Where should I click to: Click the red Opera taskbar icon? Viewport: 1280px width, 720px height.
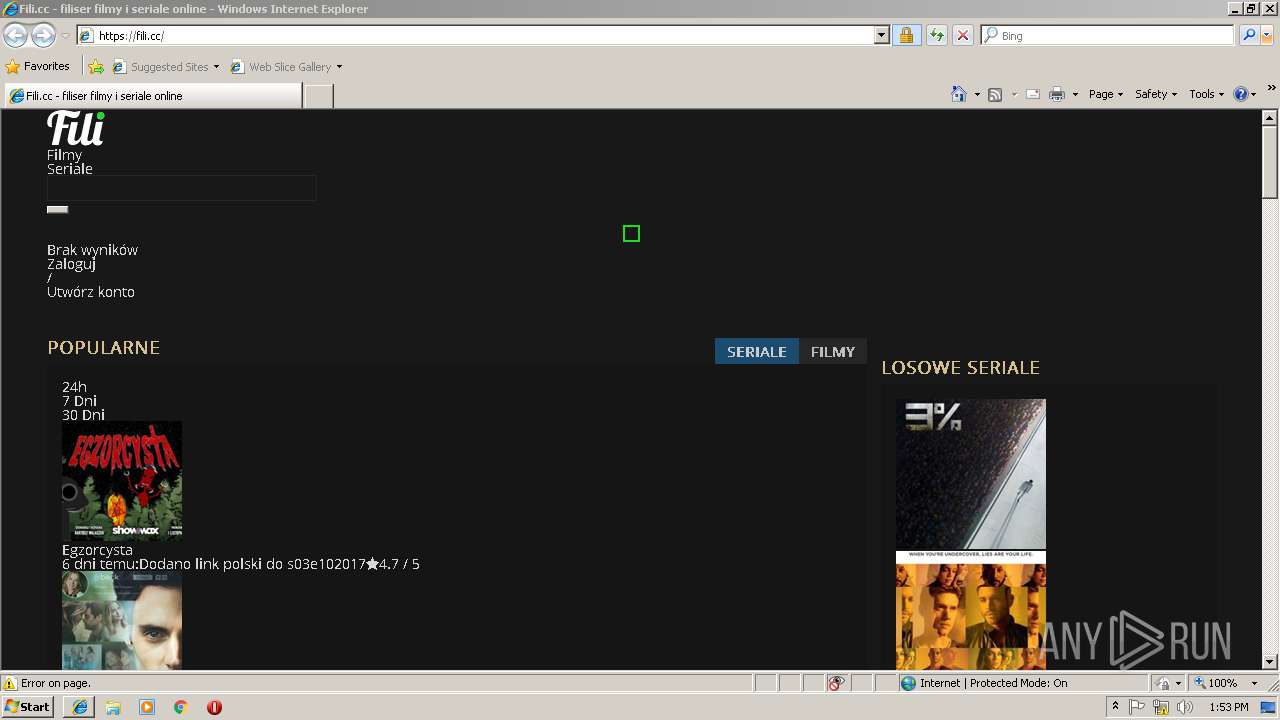coord(214,707)
